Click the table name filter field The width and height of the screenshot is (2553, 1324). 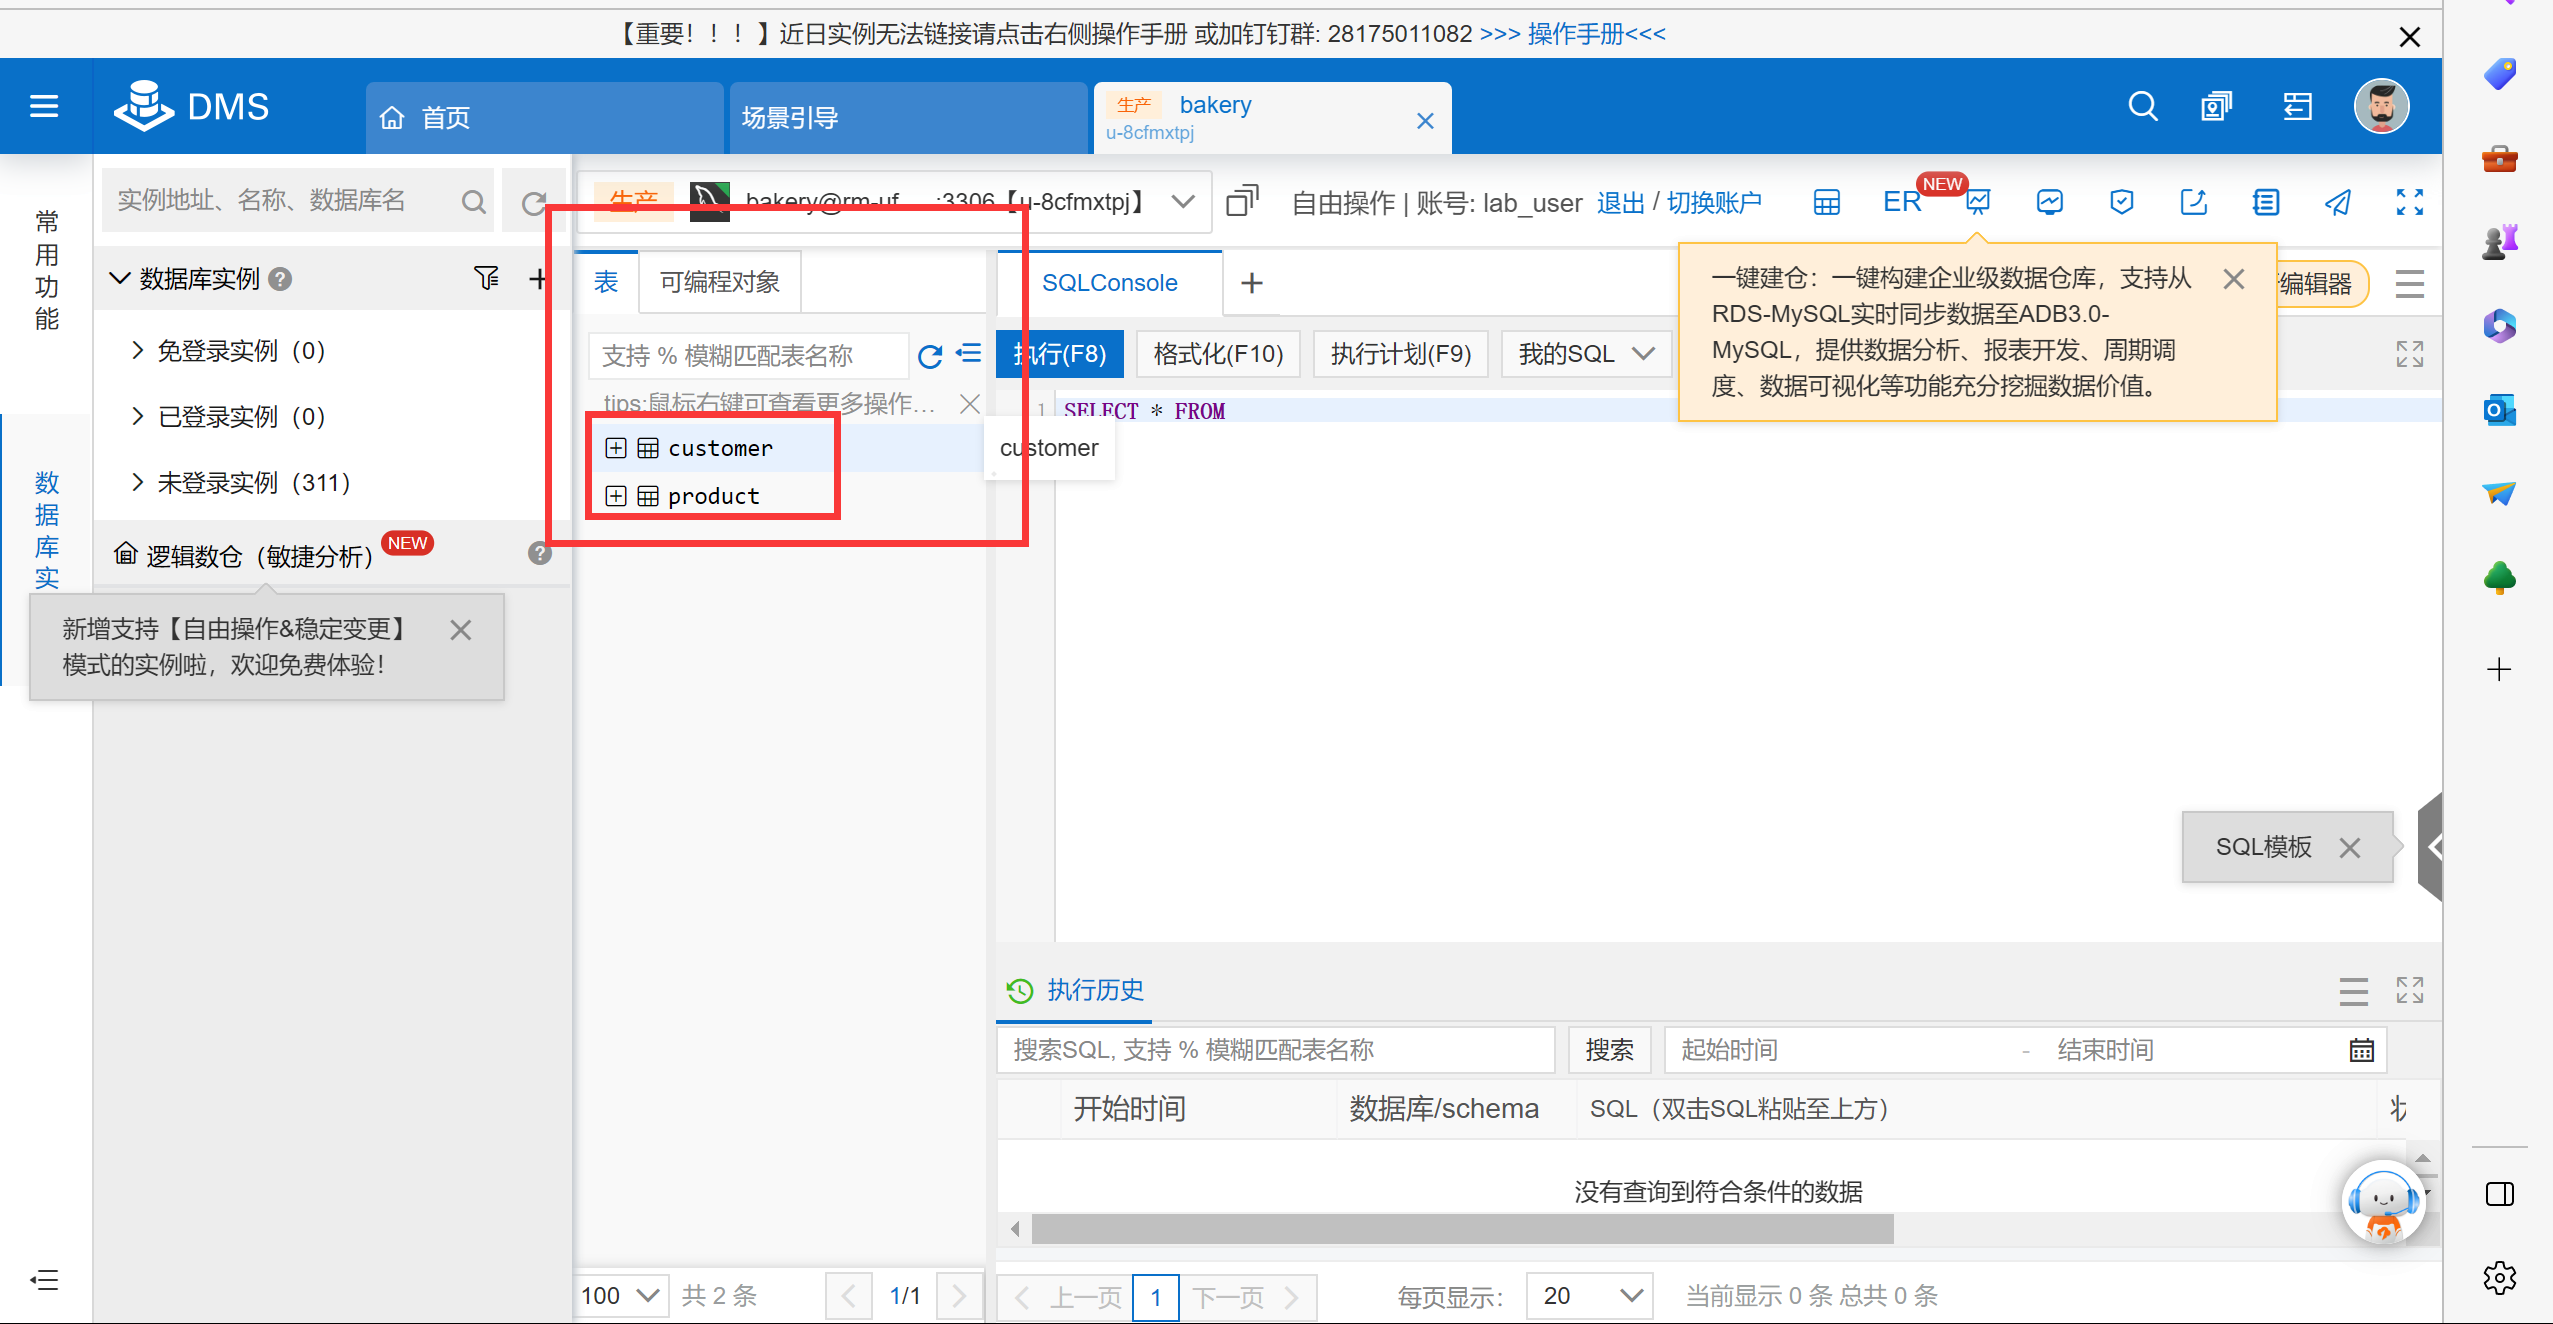click(748, 355)
